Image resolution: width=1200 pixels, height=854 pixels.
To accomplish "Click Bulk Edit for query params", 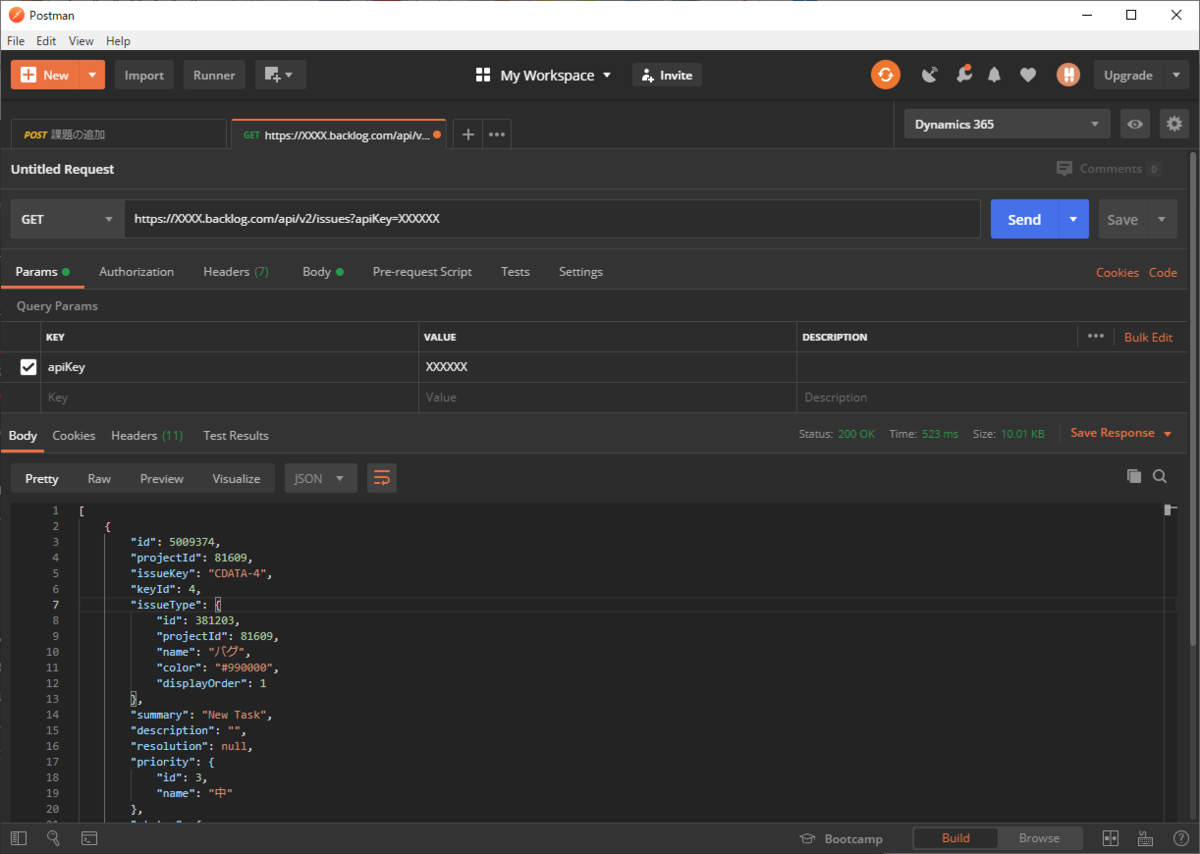I will tap(1148, 337).
